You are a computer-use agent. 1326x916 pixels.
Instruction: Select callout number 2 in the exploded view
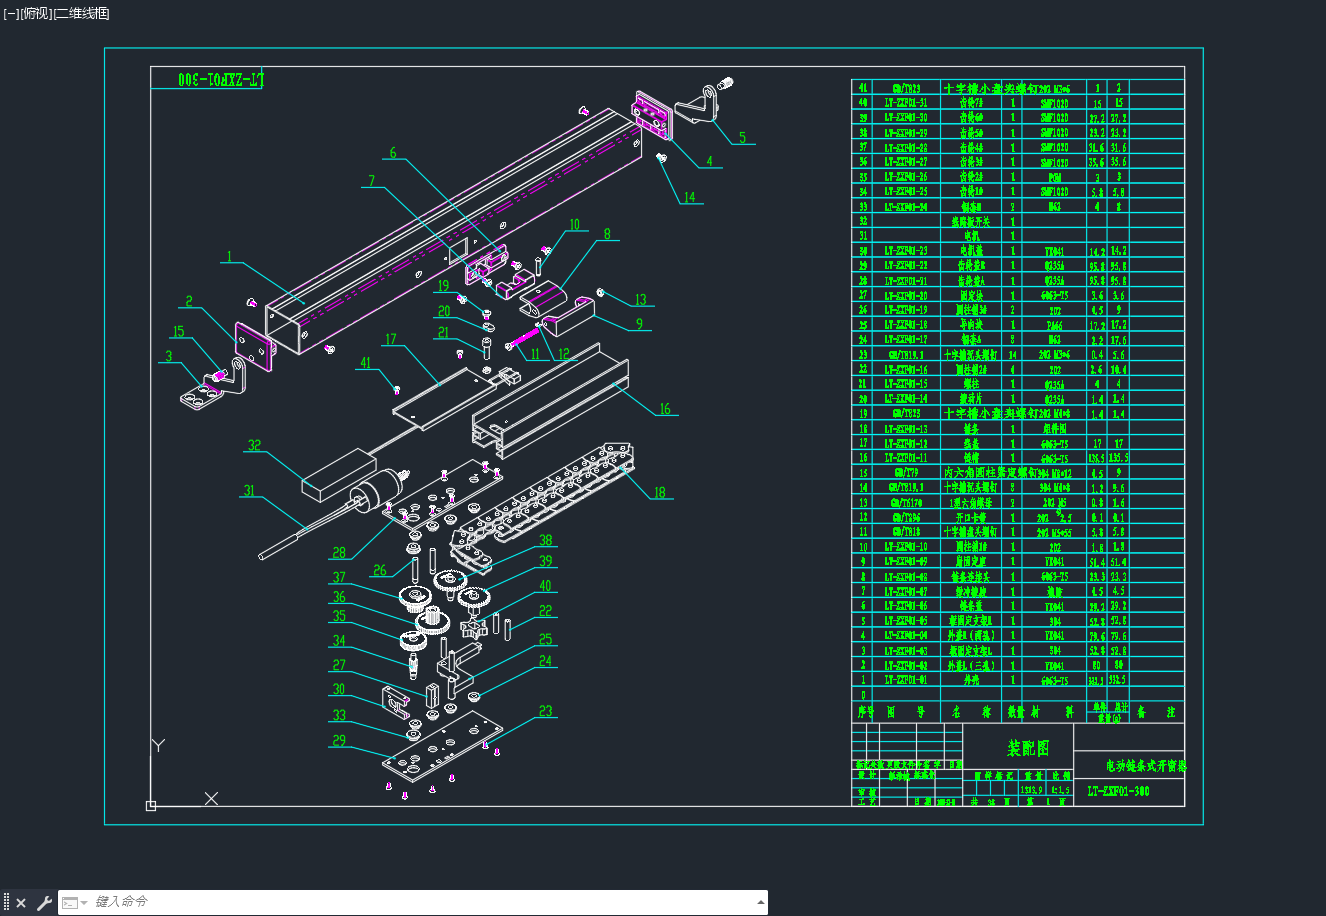188,301
